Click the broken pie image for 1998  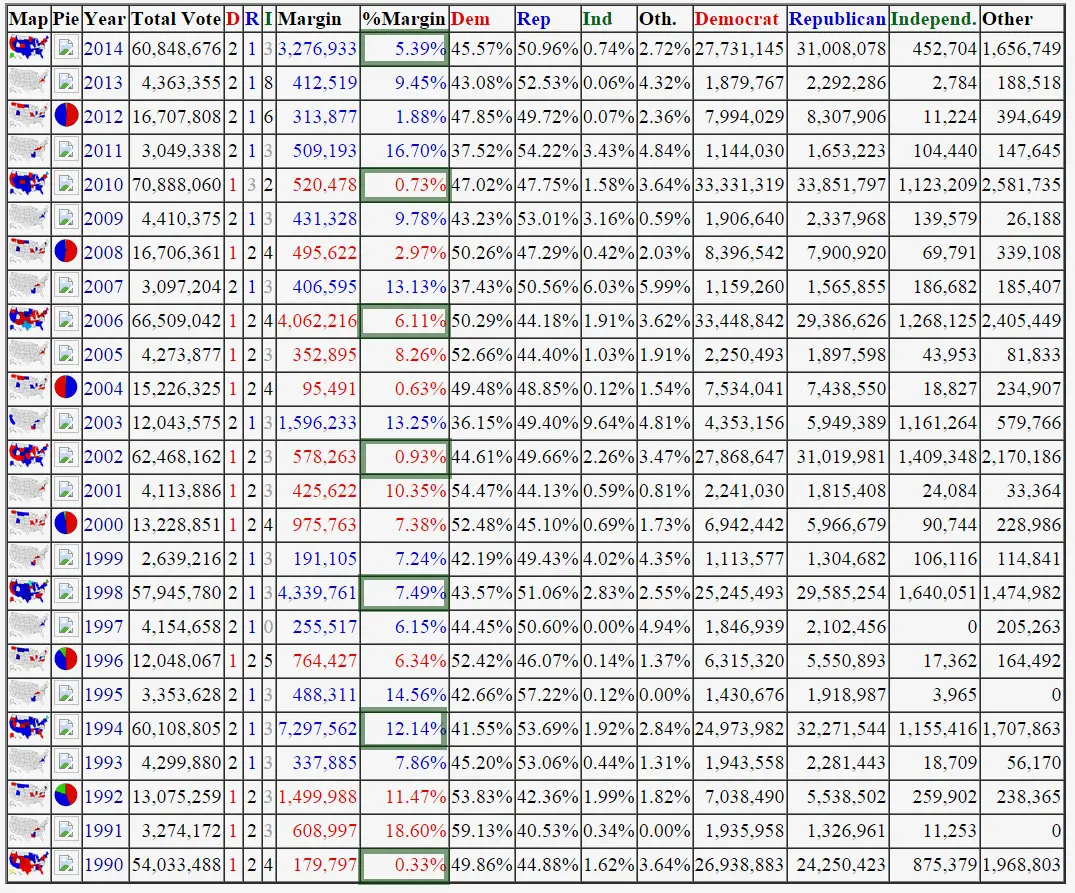click(67, 593)
